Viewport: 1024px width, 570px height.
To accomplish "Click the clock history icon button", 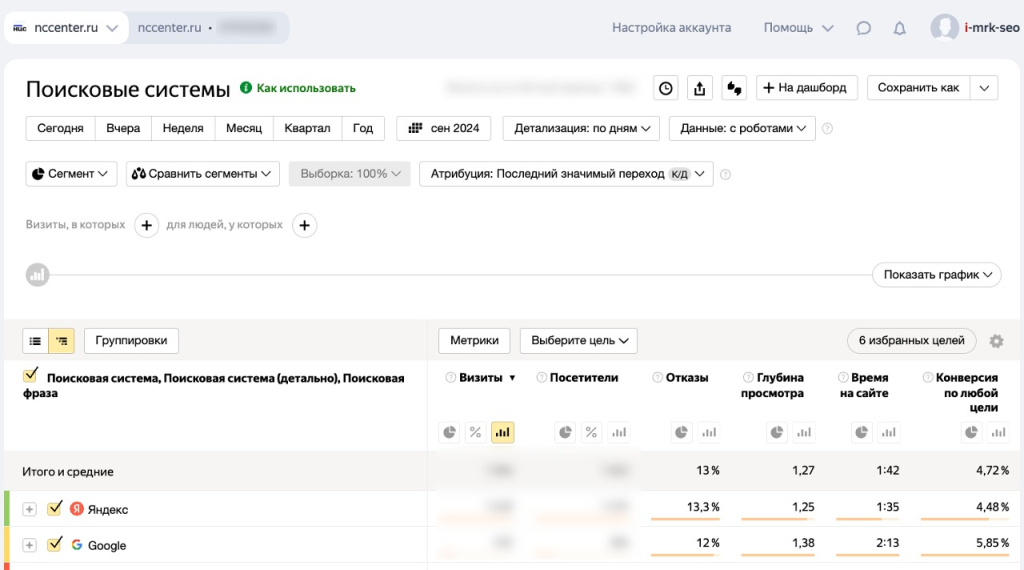I will pos(665,88).
